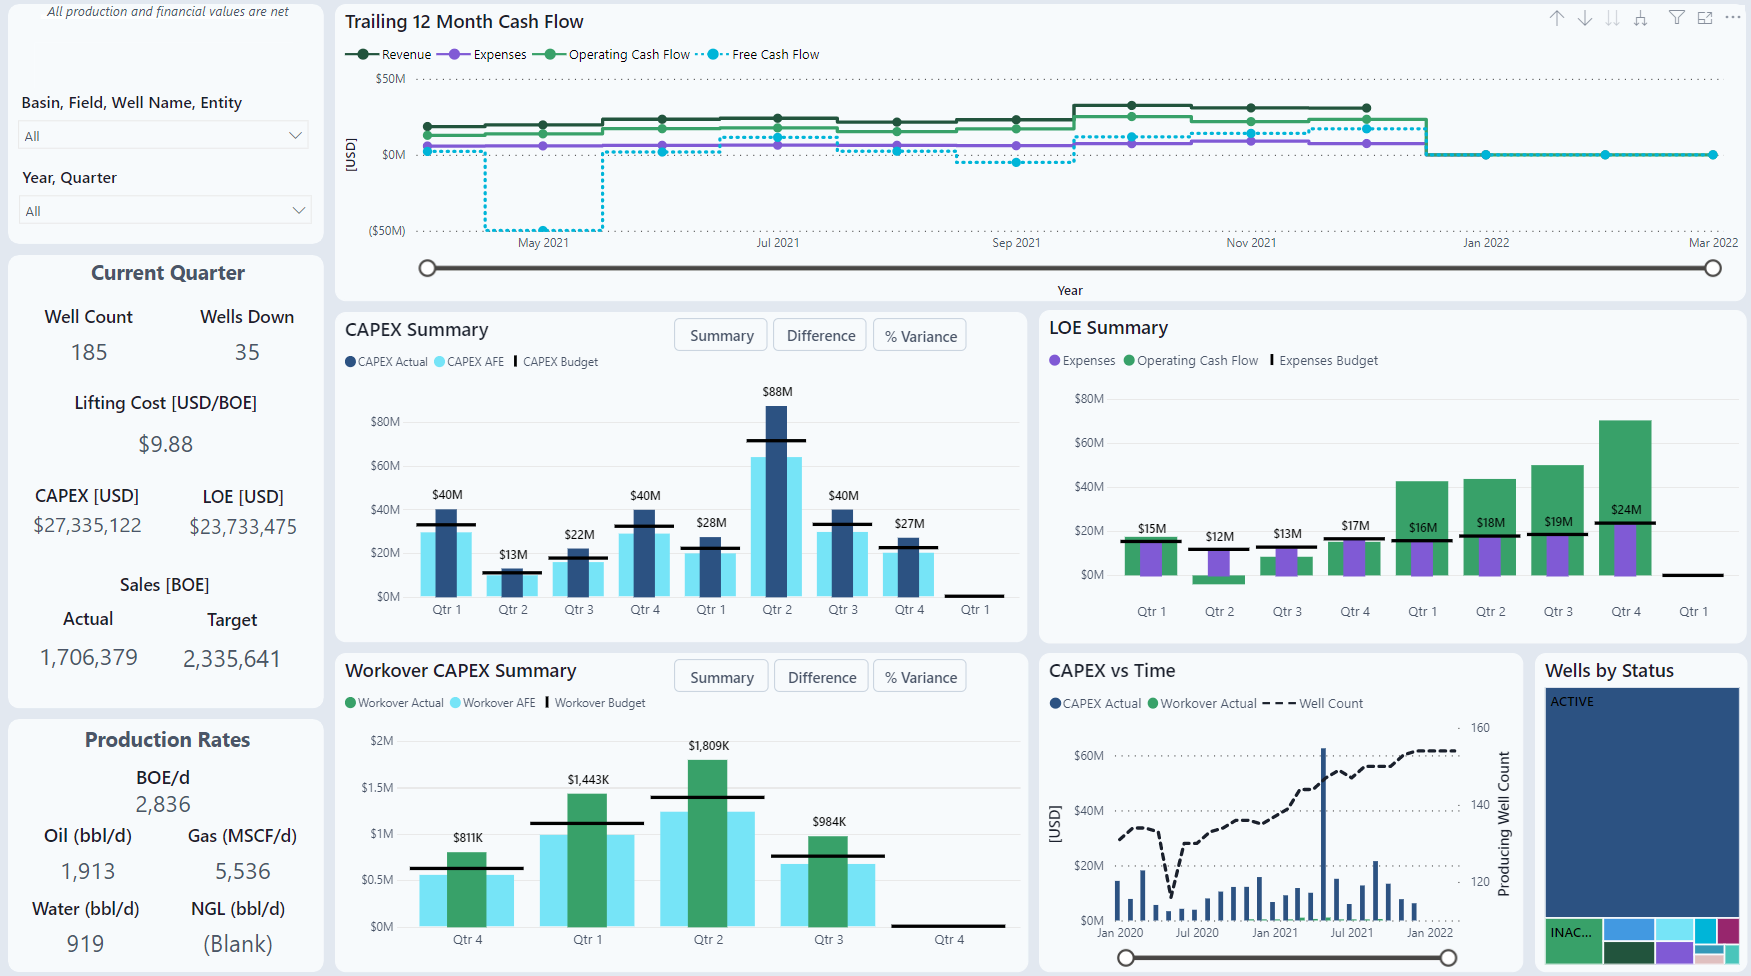Image resolution: width=1751 pixels, height=976 pixels.
Task: Open focus mode for cash flow chart
Action: [1705, 18]
